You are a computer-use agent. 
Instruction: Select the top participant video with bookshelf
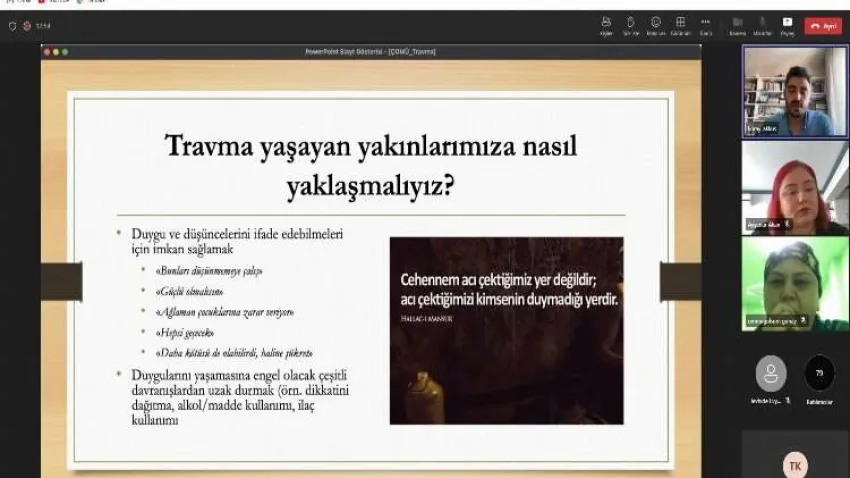(x=795, y=91)
